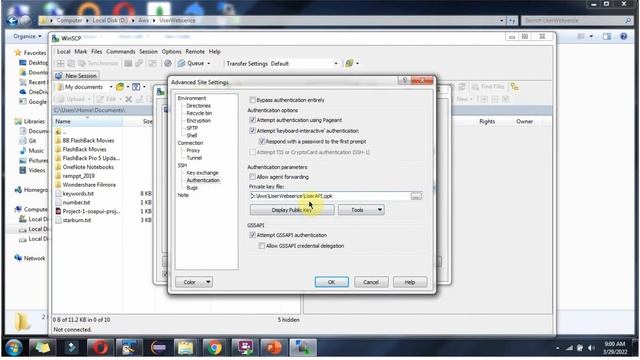The width and height of the screenshot is (640, 360).
Task: Click the Name column header
Action: click(88, 121)
